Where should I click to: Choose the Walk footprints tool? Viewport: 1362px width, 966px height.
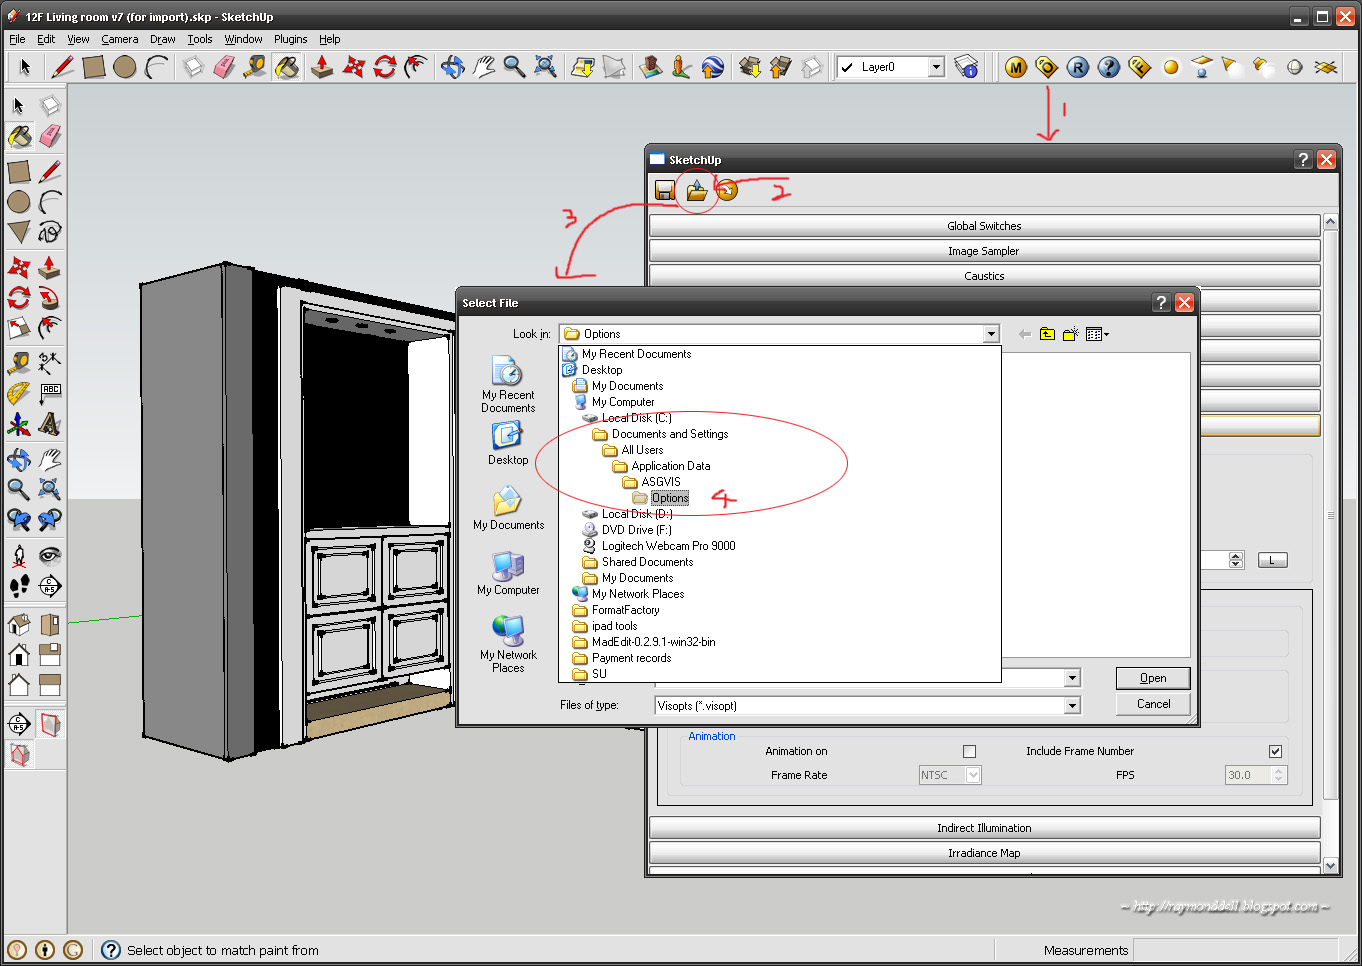point(19,586)
